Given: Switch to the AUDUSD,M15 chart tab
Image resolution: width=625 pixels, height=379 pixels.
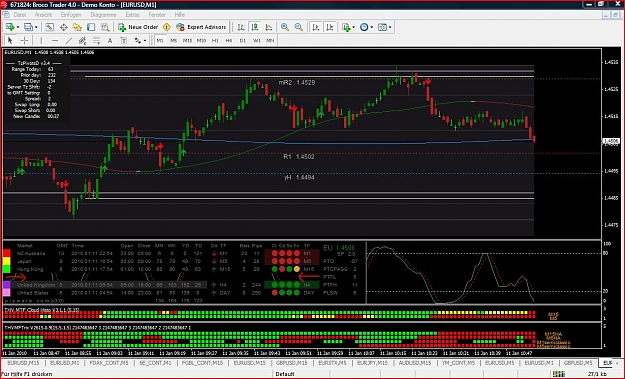Looking at the screenshot, I should pos(415,363).
